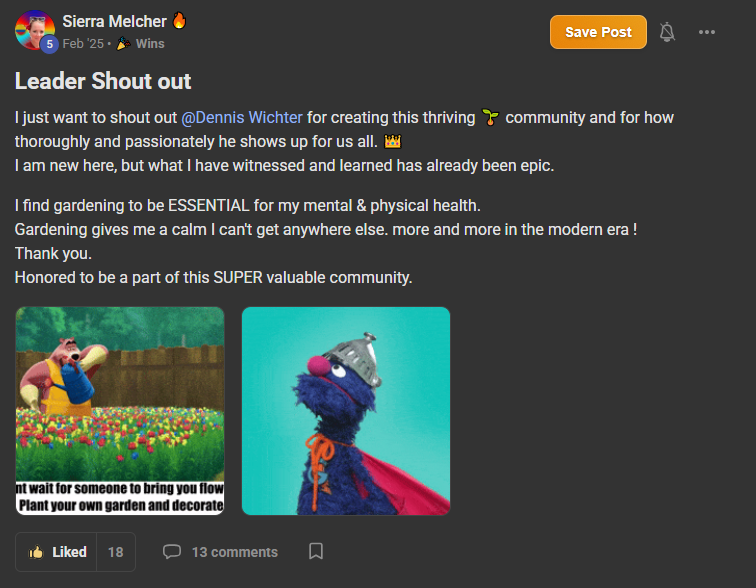
Task: Click the Save Post button
Action: [x=598, y=32]
